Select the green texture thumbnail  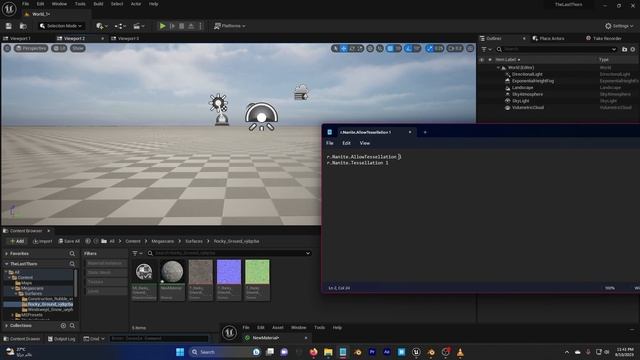(x=258, y=272)
